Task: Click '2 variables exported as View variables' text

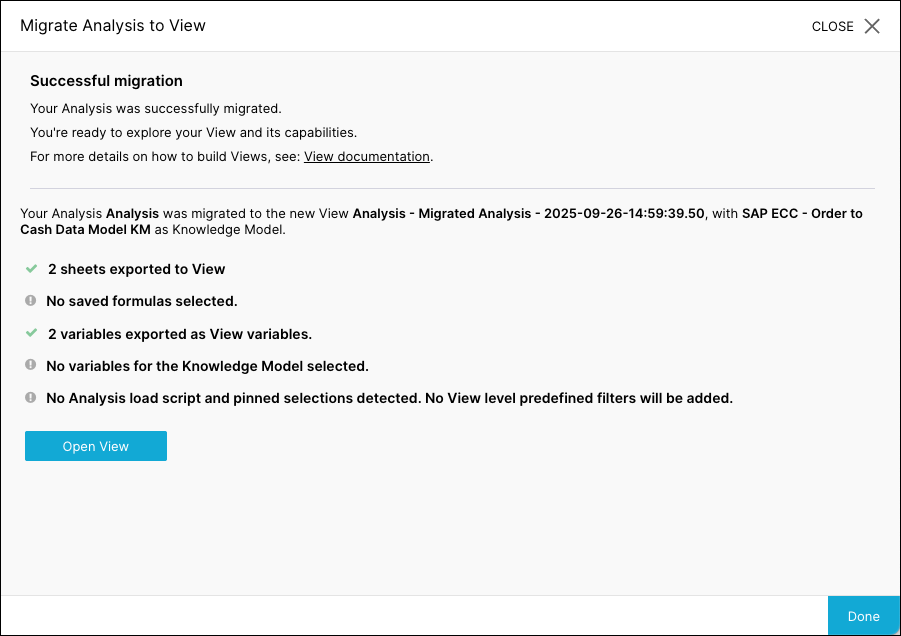Action: (x=180, y=334)
